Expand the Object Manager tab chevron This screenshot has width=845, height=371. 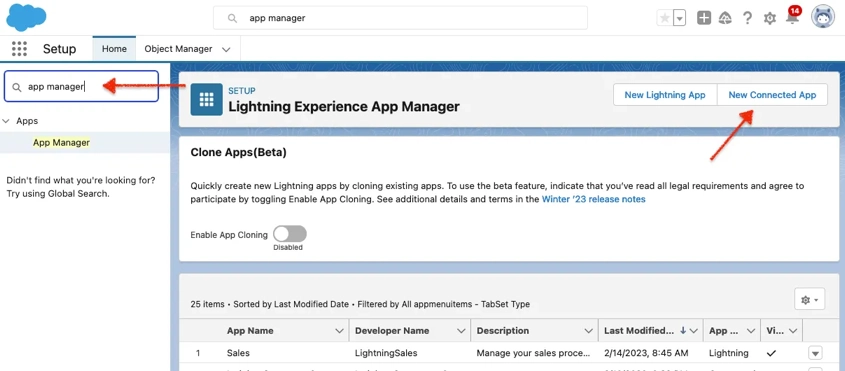[x=226, y=49]
